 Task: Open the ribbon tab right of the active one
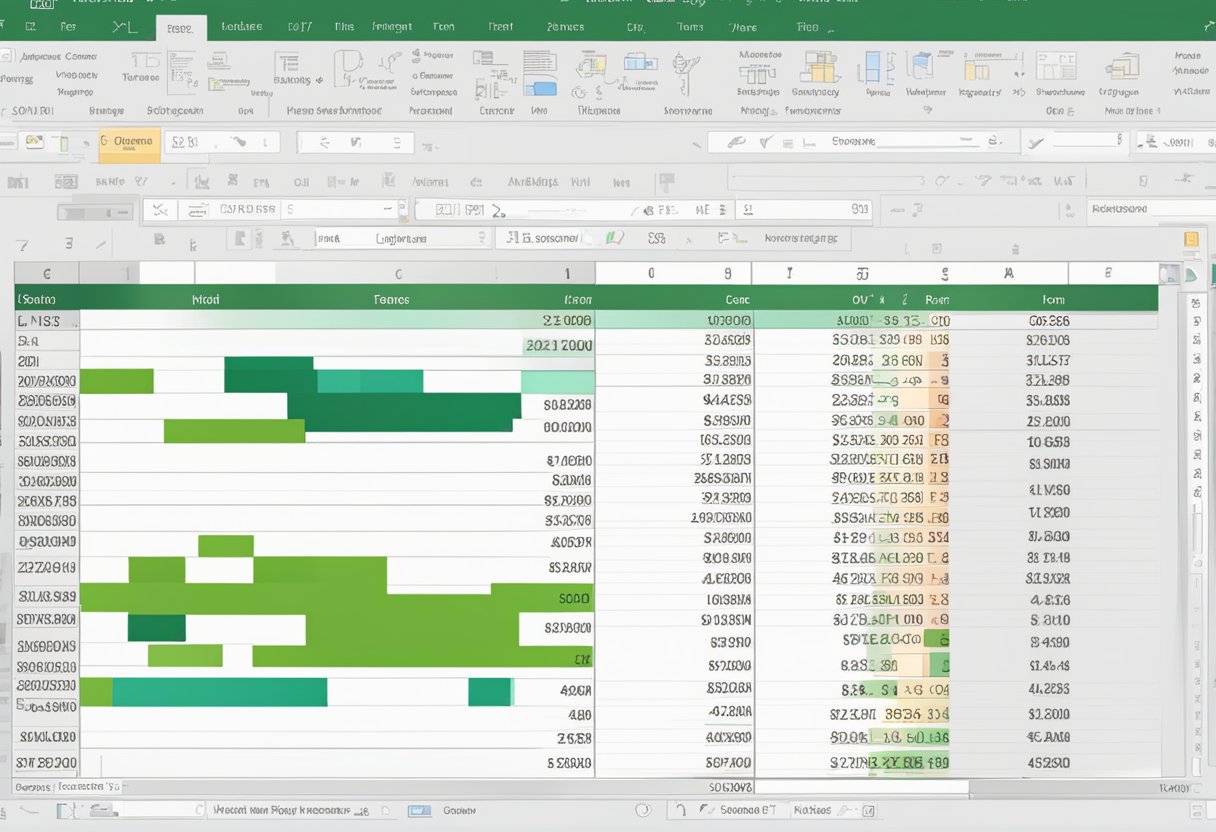click(241, 28)
